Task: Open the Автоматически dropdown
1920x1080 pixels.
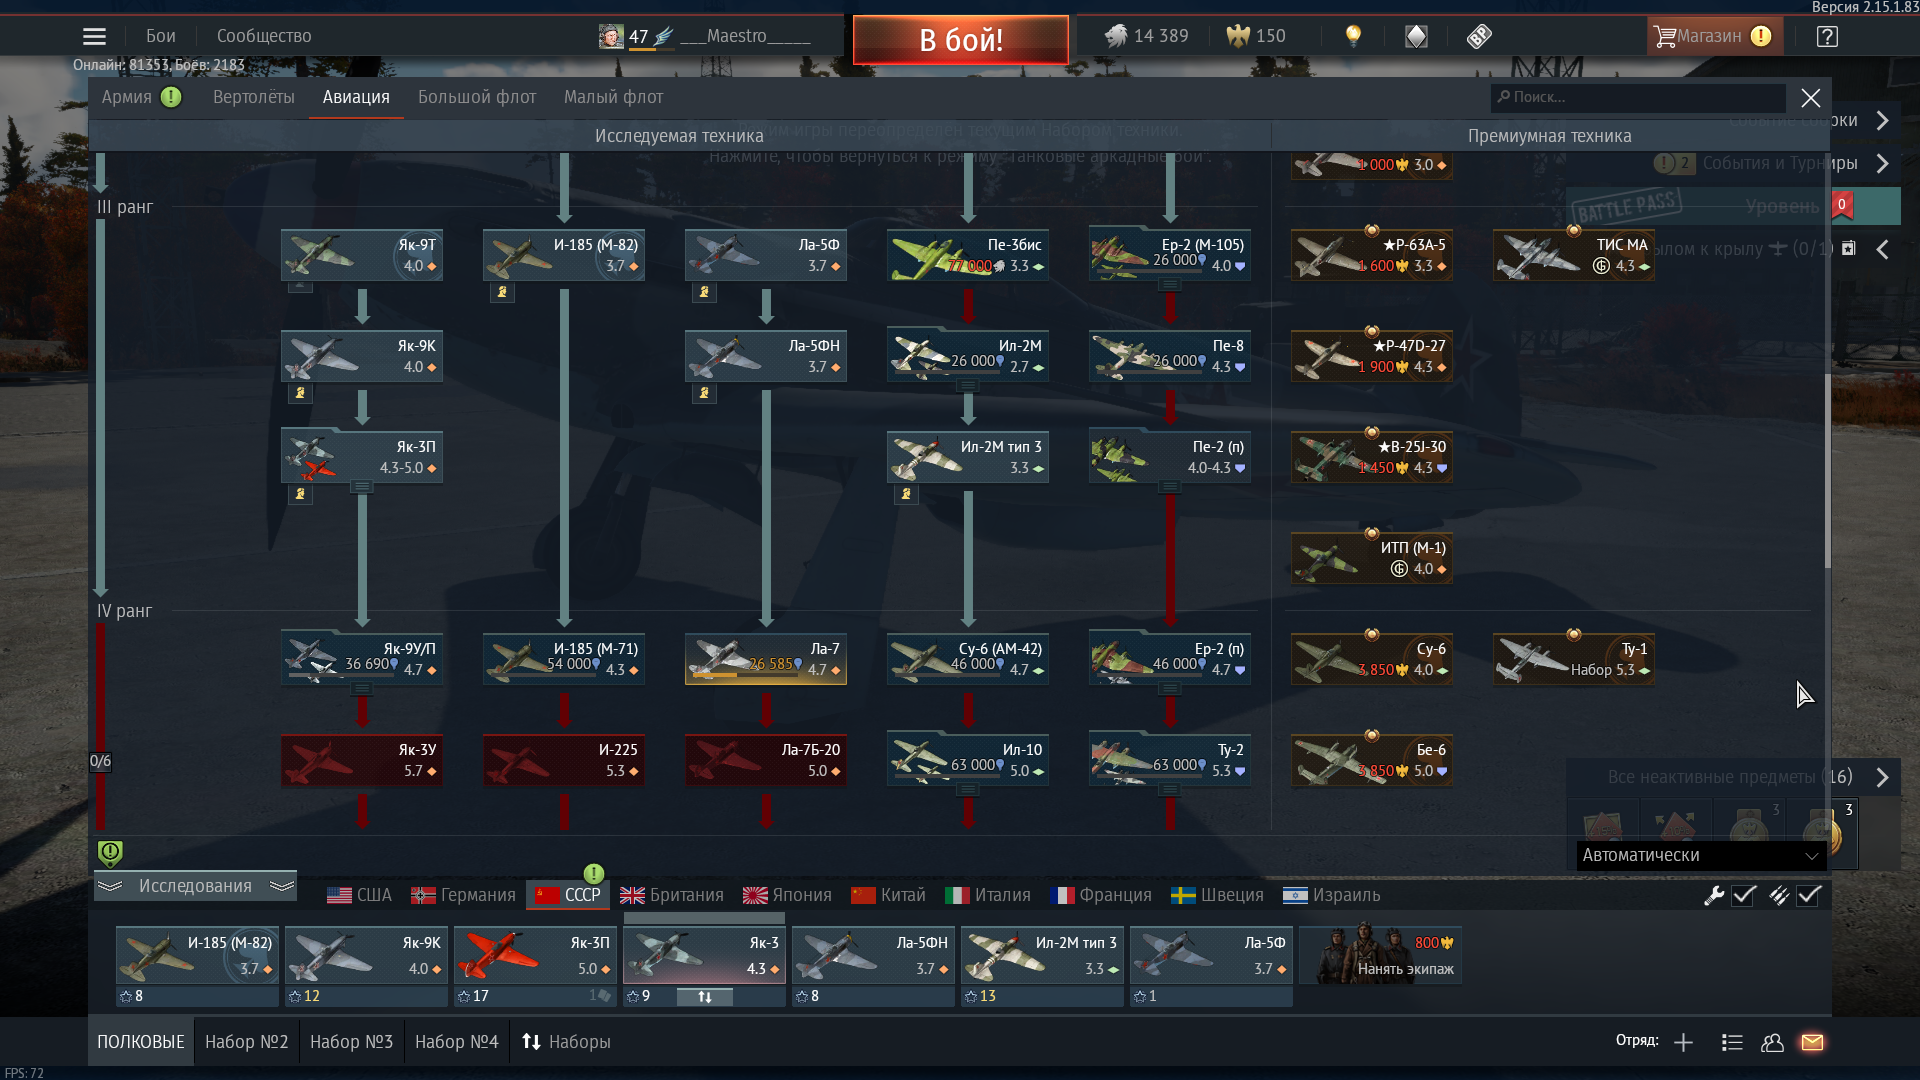Action: pos(1701,855)
